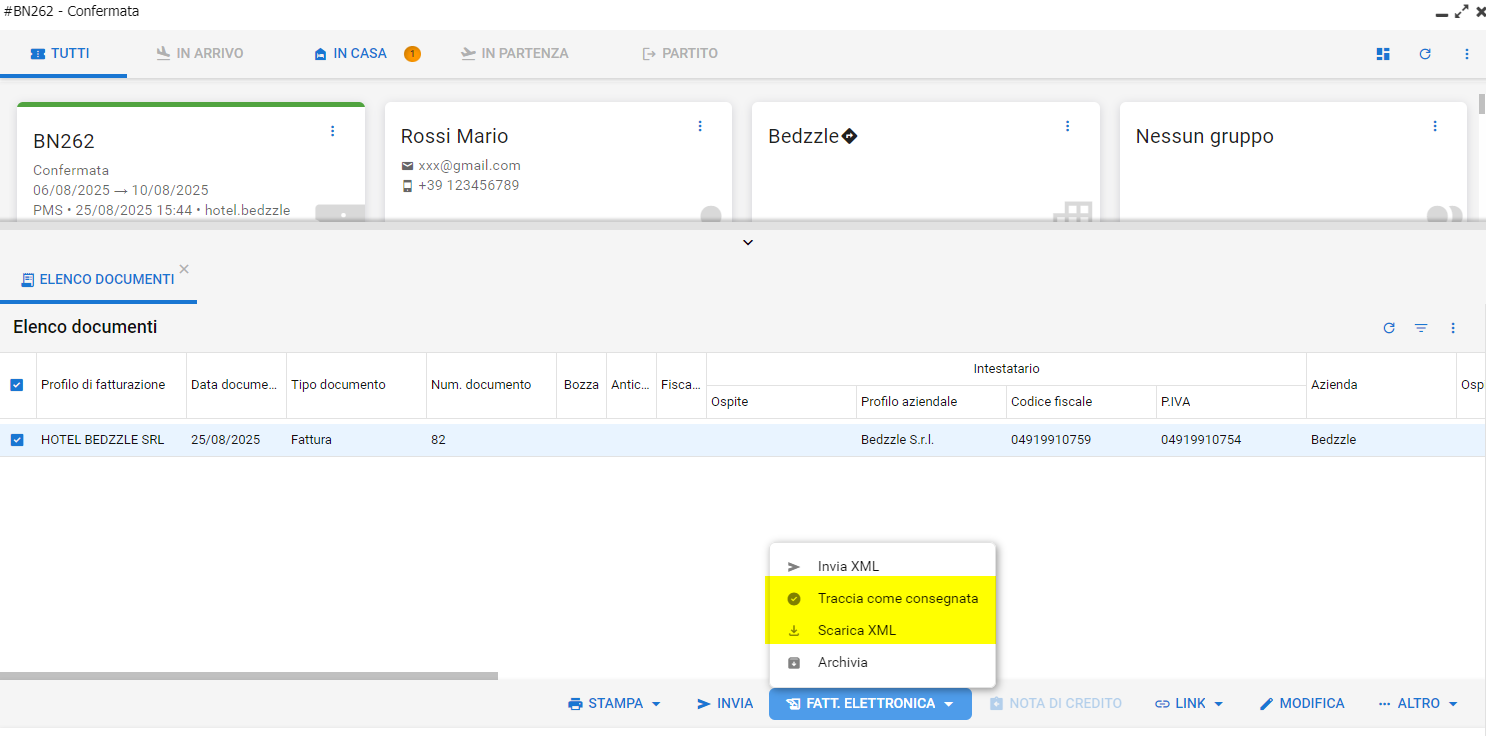Expand the Stampa dropdown
Image resolution: width=1486 pixels, height=736 pixels.
[x=615, y=704]
